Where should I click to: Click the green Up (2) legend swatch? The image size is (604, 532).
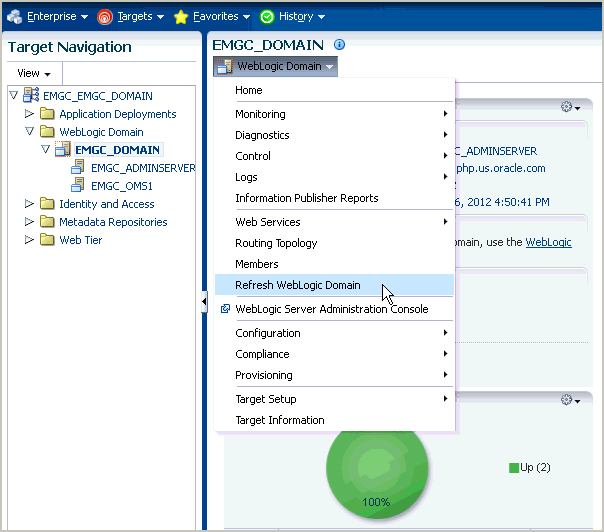[x=513, y=468]
